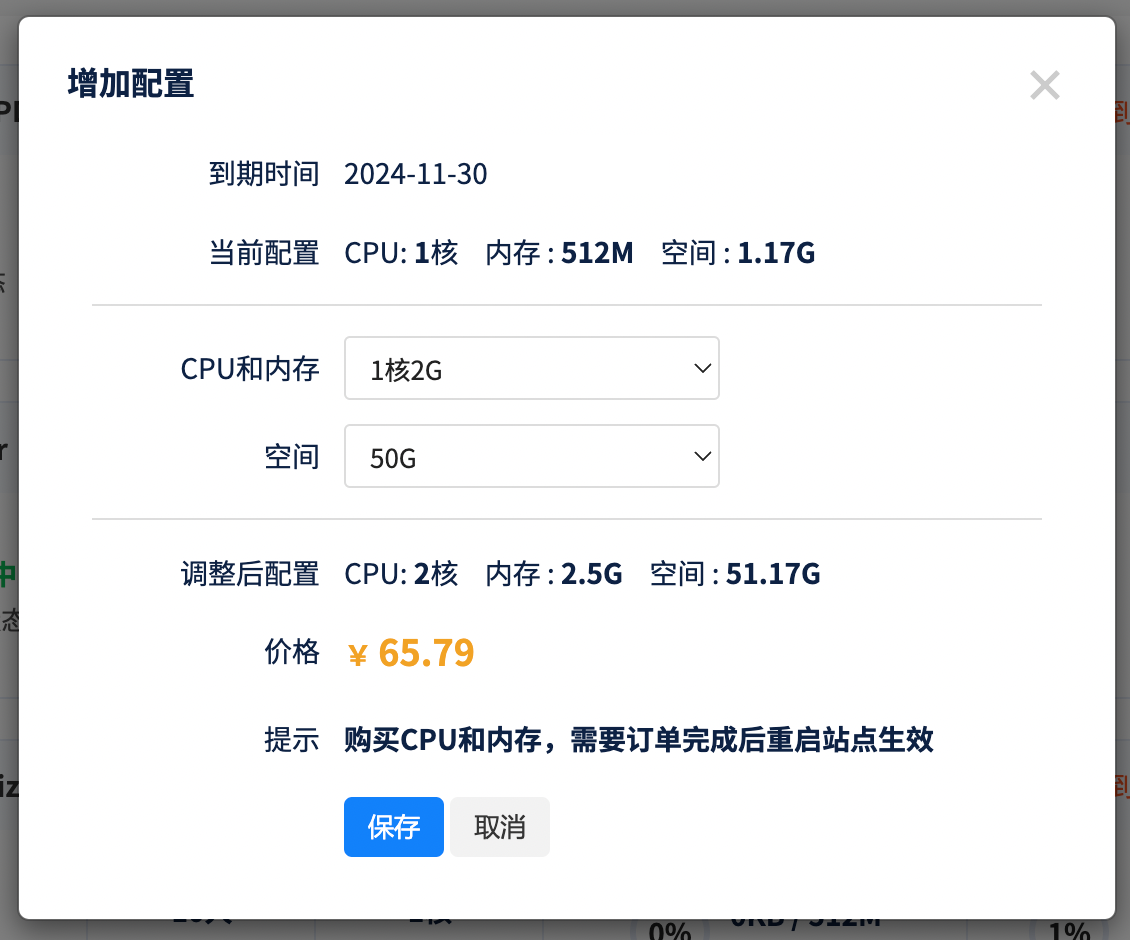Click current space value 1.17G
The image size is (1130, 940).
(776, 254)
